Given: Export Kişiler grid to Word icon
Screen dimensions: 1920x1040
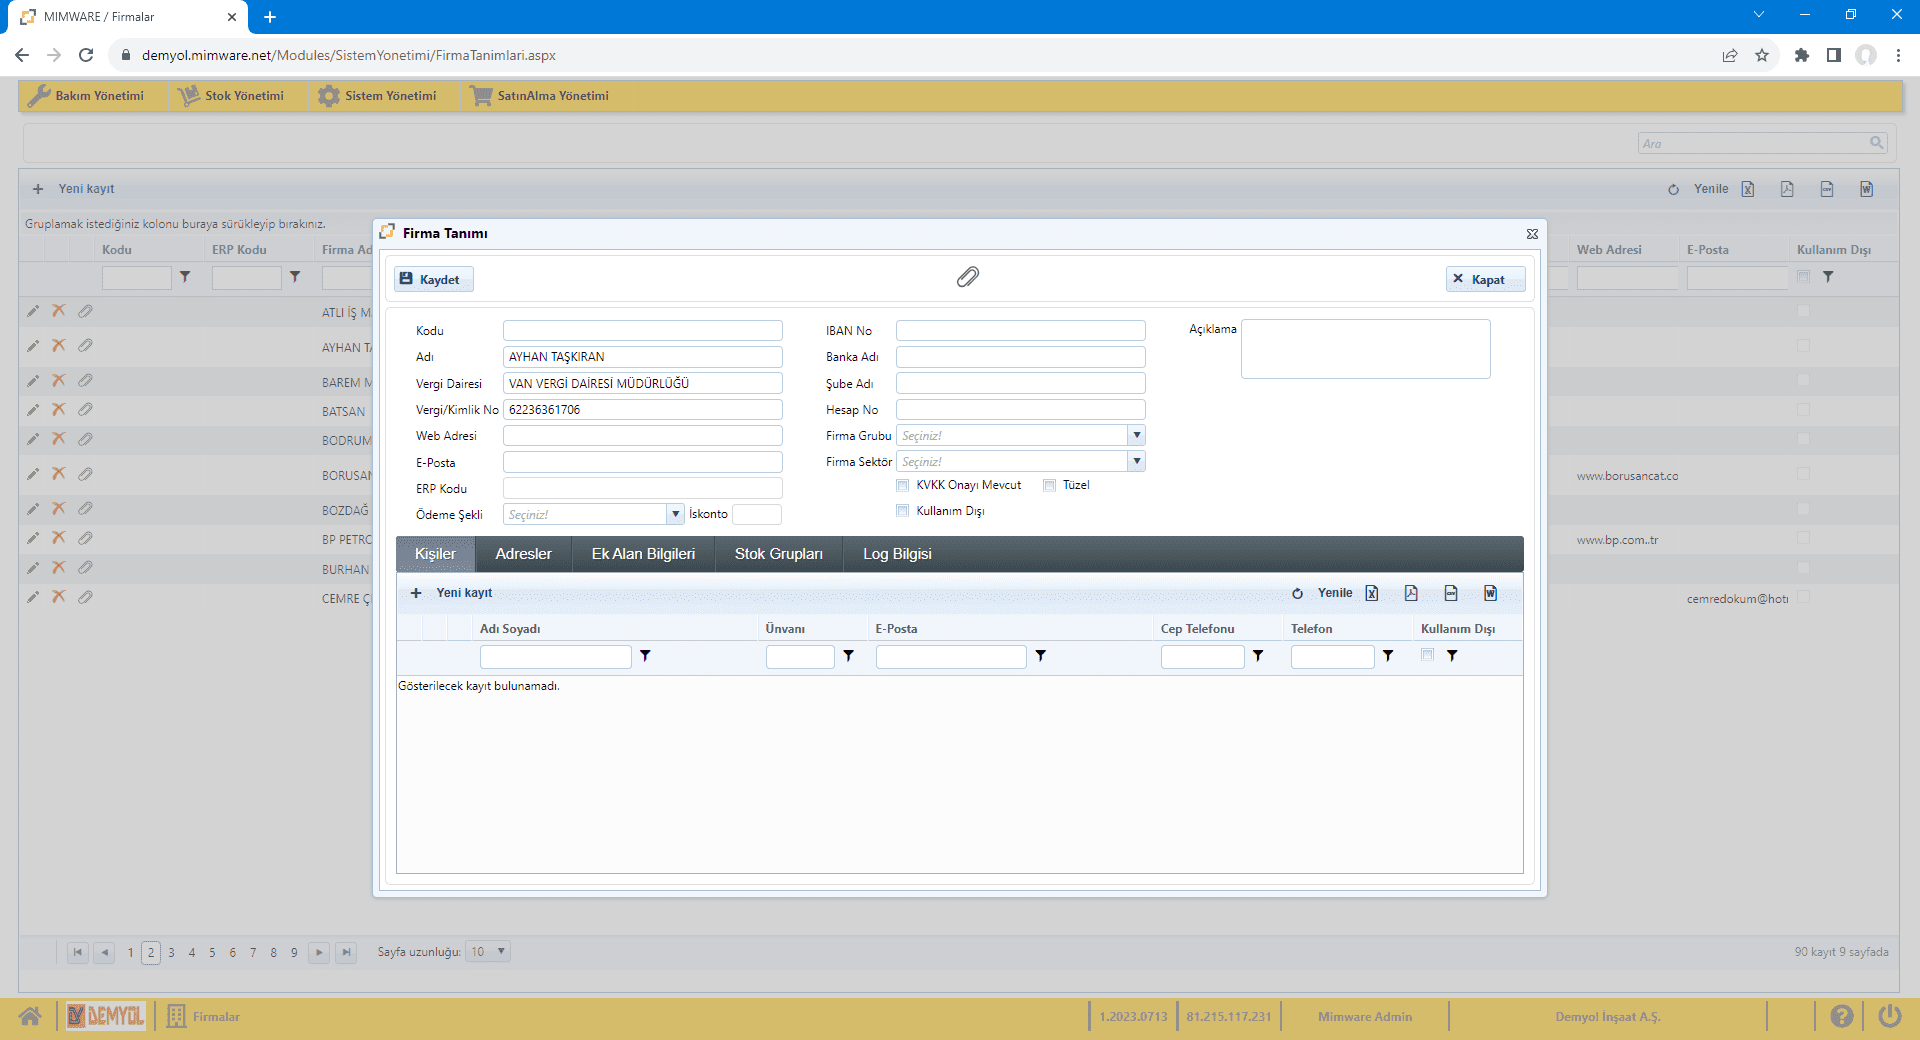Looking at the screenshot, I should click(x=1490, y=593).
